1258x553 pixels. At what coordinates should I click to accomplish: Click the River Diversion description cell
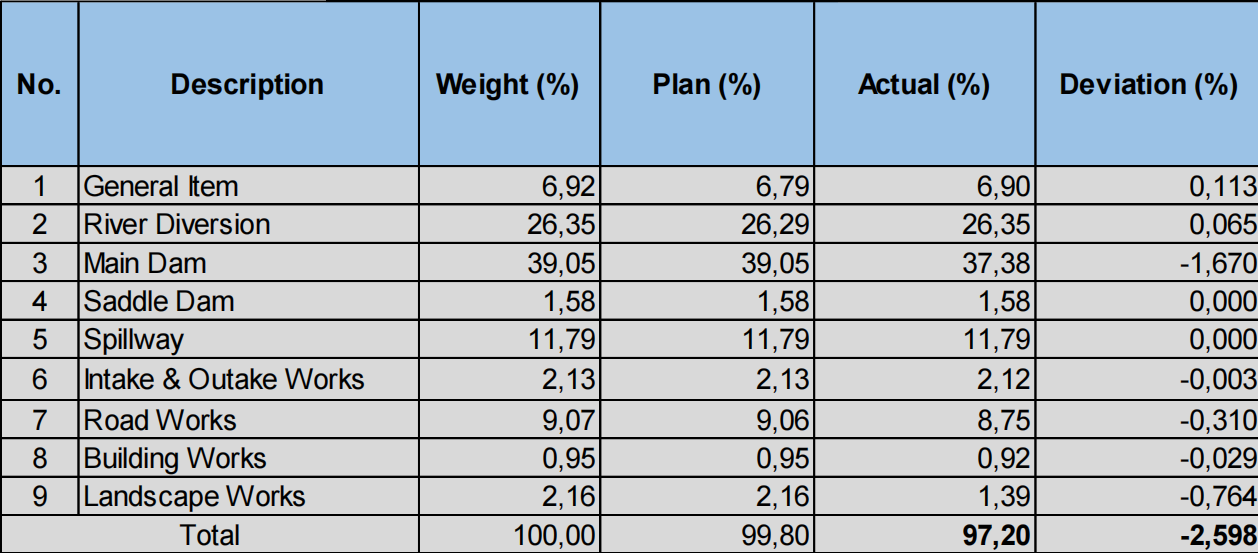(248, 224)
